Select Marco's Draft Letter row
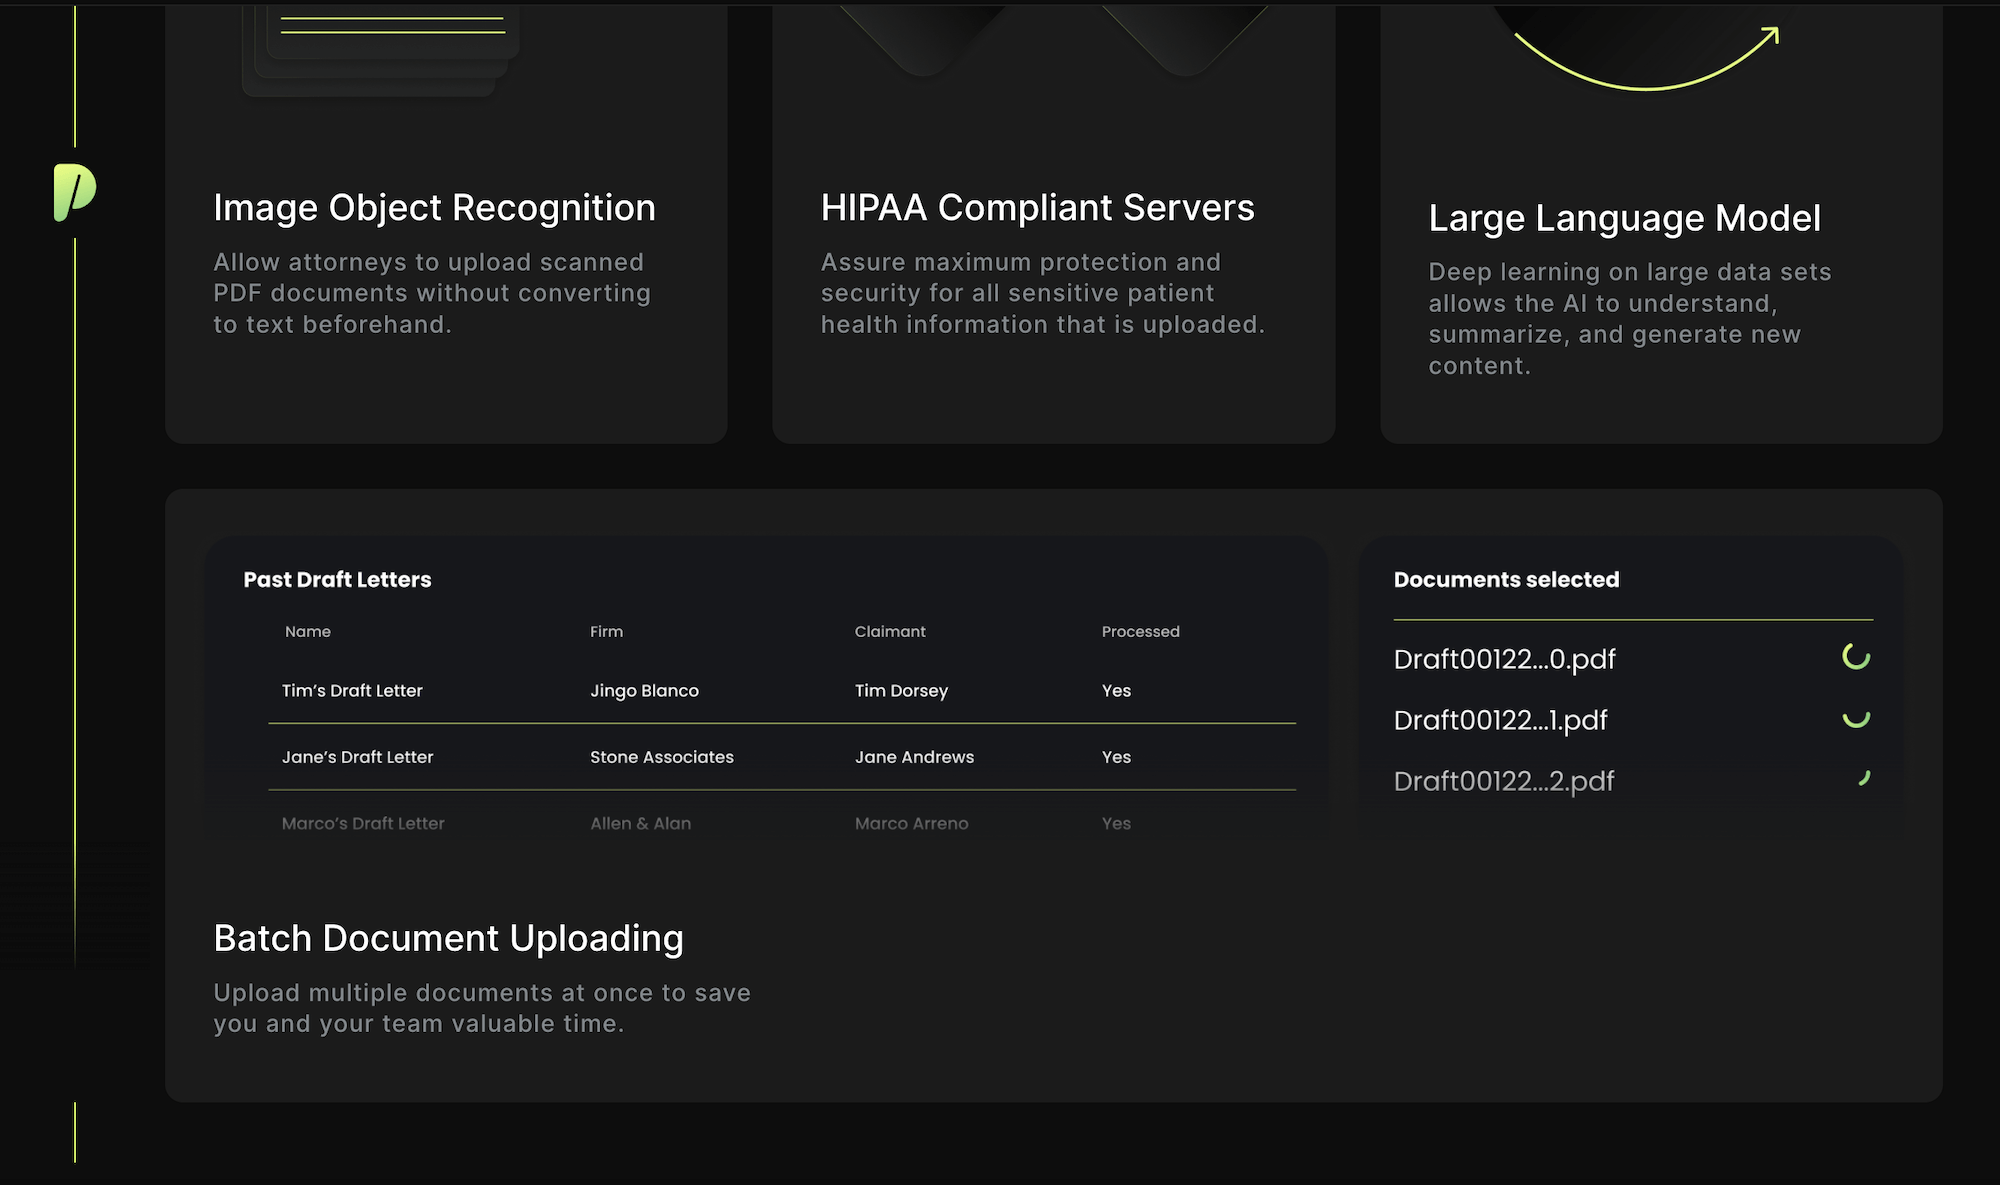 tap(363, 824)
